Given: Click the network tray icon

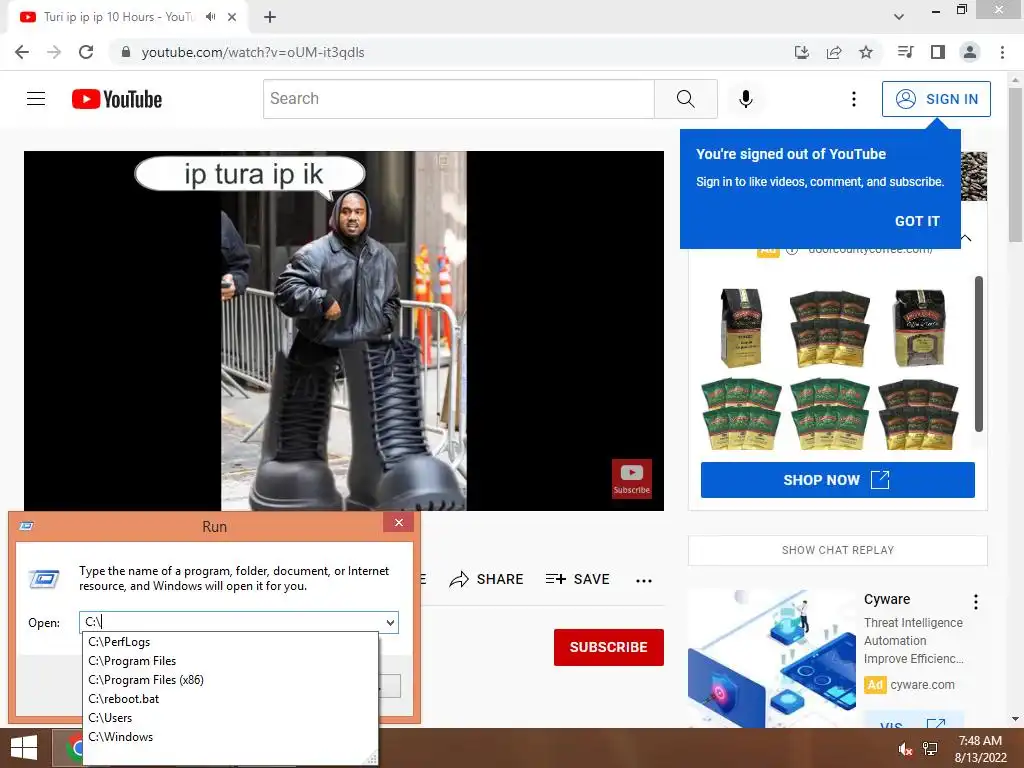Looking at the screenshot, I should (x=930, y=749).
